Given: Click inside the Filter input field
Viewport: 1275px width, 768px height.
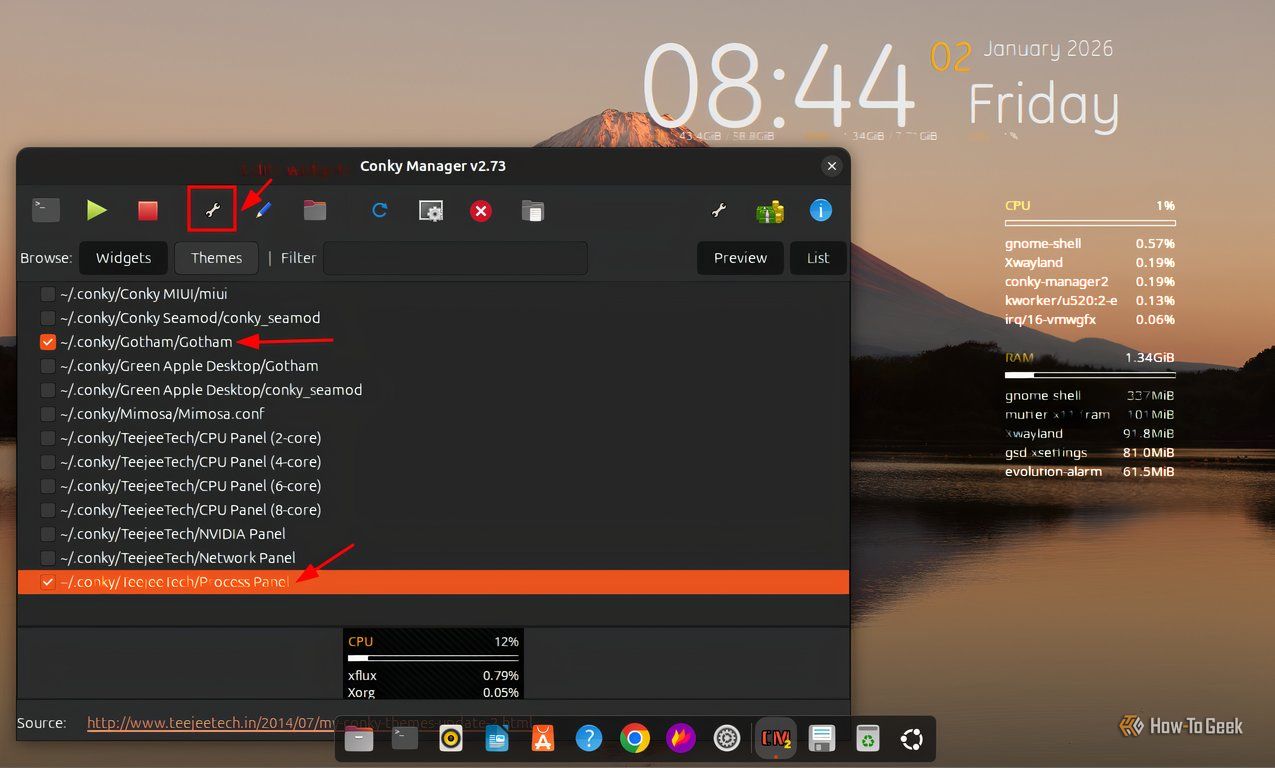Looking at the screenshot, I should click(x=455, y=257).
